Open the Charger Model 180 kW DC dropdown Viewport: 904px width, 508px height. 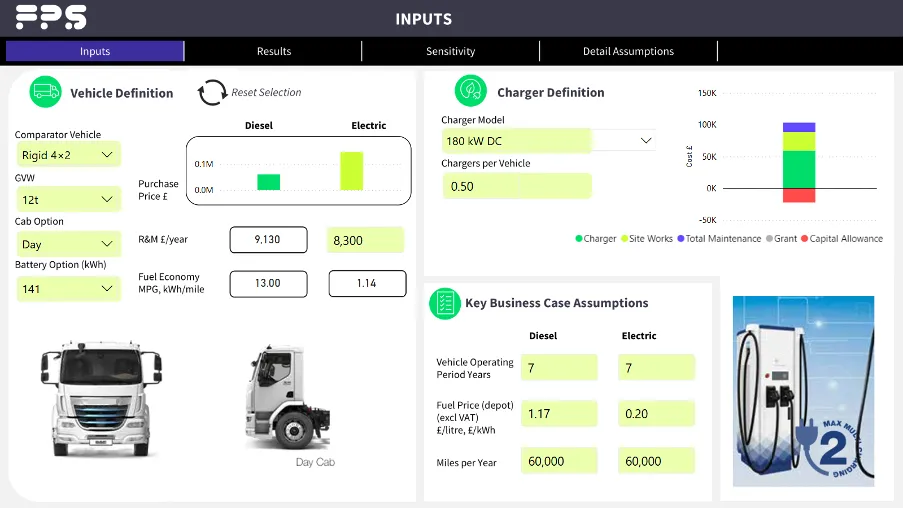(x=548, y=141)
